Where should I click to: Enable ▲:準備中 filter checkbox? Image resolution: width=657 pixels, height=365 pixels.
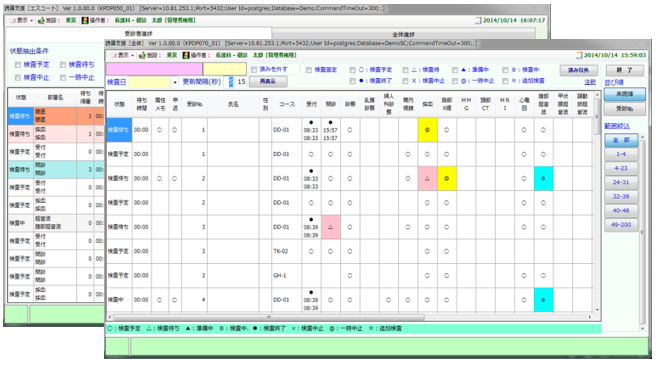pyautogui.click(x=455, y=70)
